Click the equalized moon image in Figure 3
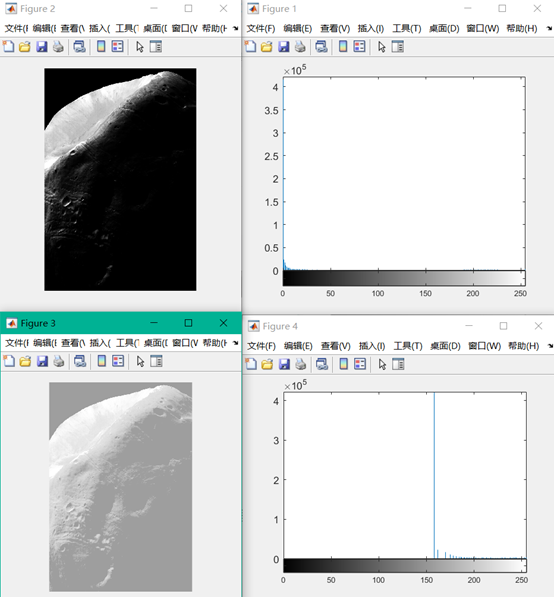Viewport: 554px width, 597px height. click(x=120, y=487)
